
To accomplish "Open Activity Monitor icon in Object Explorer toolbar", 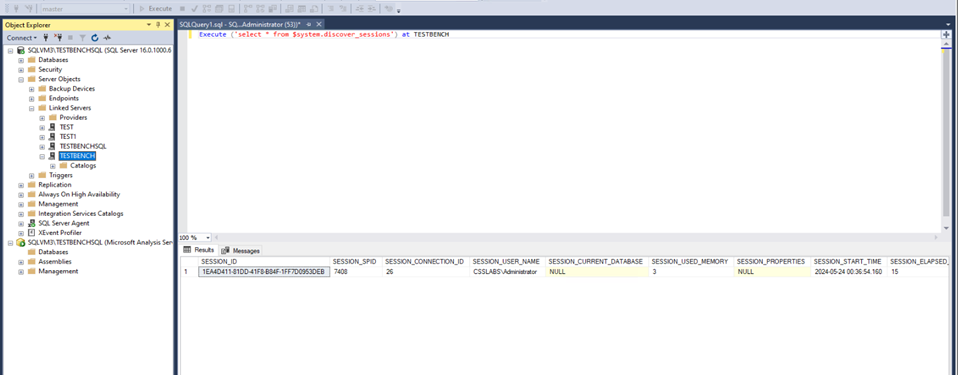I will [x=107, y=38].
